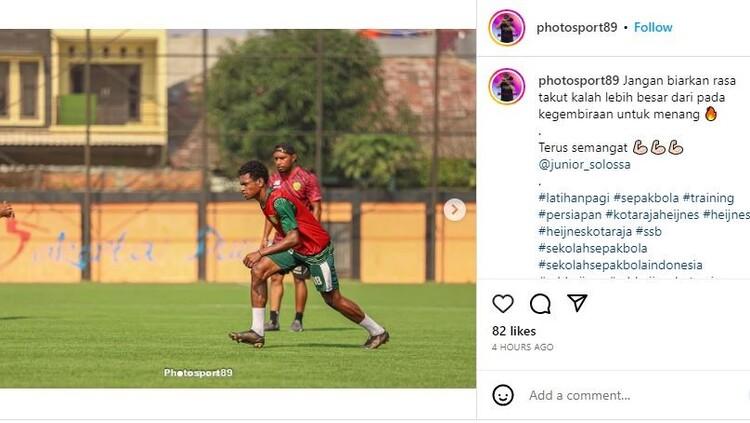This screenshot has width=750, height=423.
Task: Open the #latihanpagi hashtag
Action: 572,198
